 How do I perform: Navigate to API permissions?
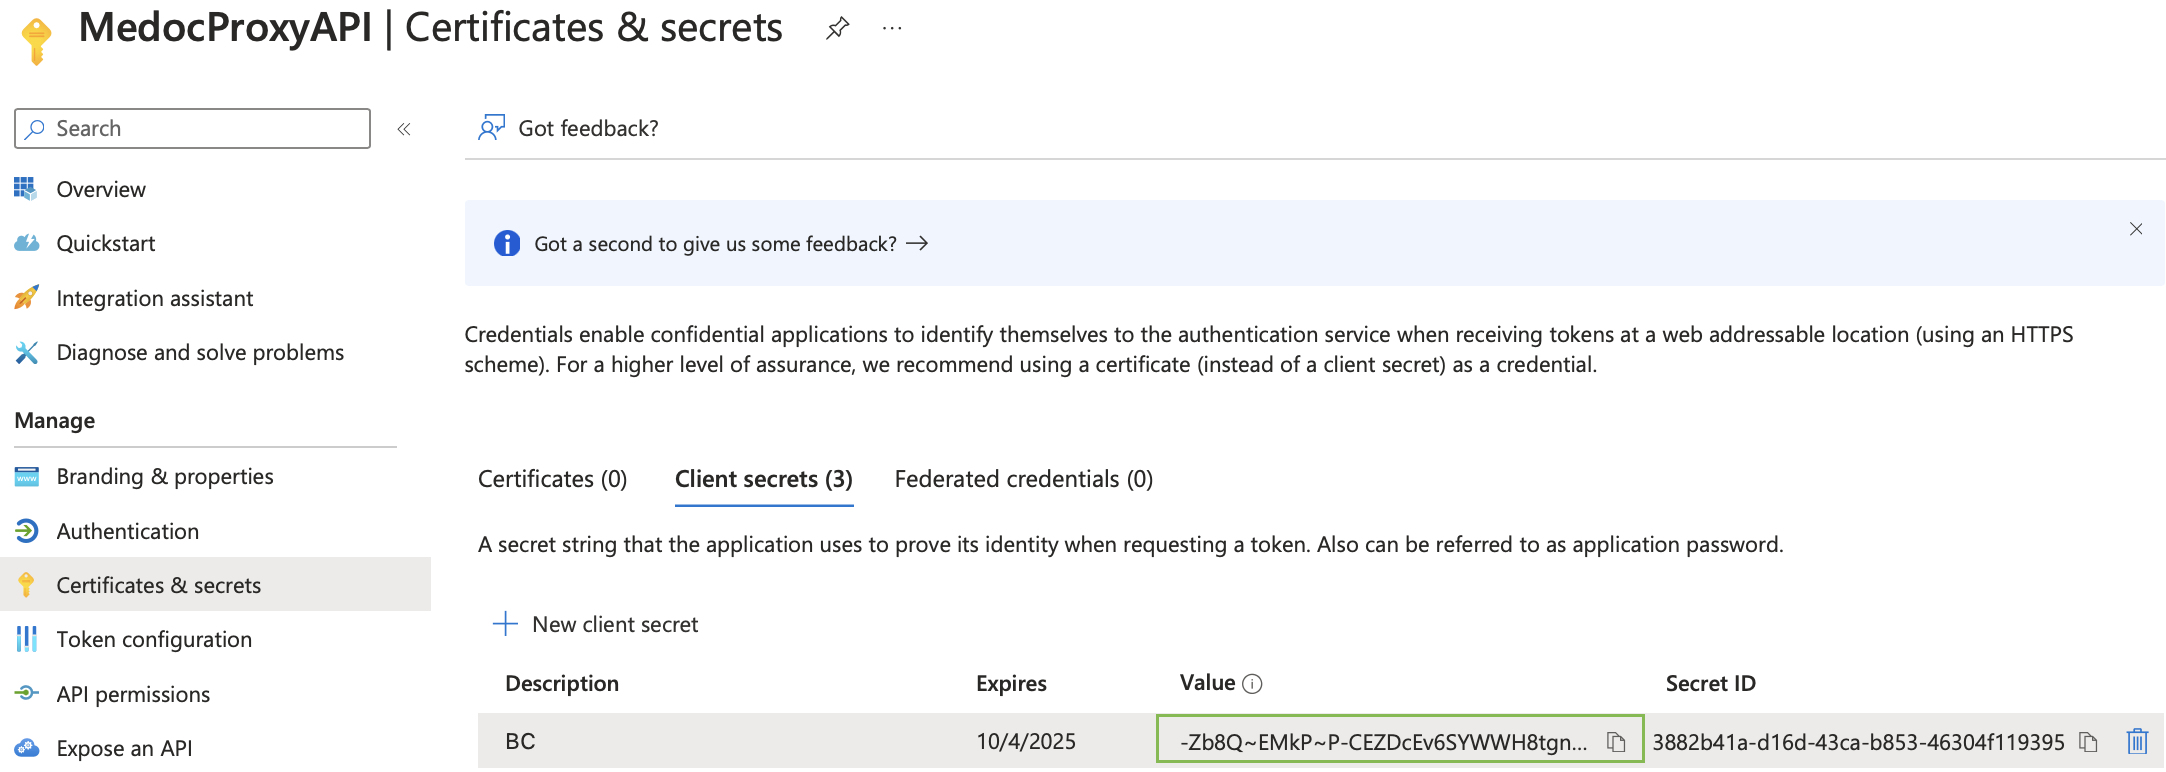pyautogui.click(x=132, y=695)
